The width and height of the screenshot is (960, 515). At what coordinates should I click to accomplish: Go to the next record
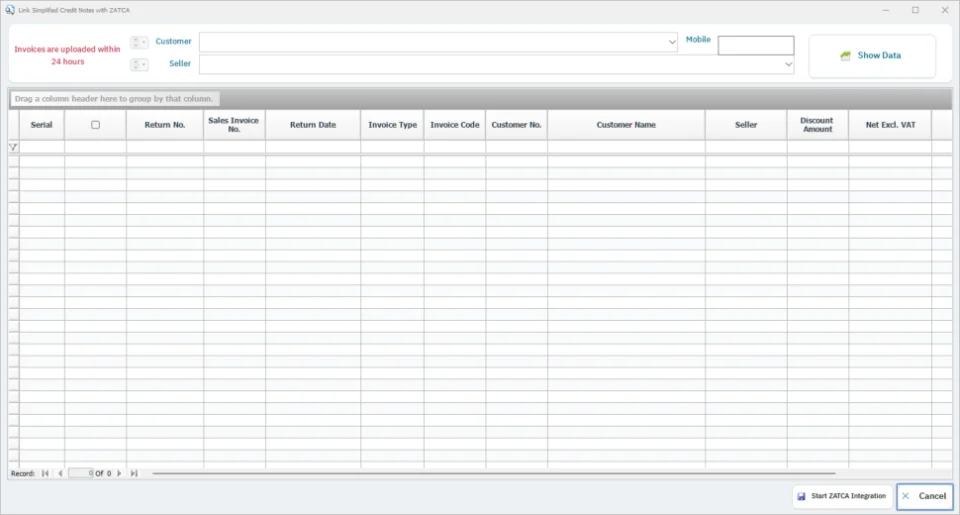click(x=119, y=473)
